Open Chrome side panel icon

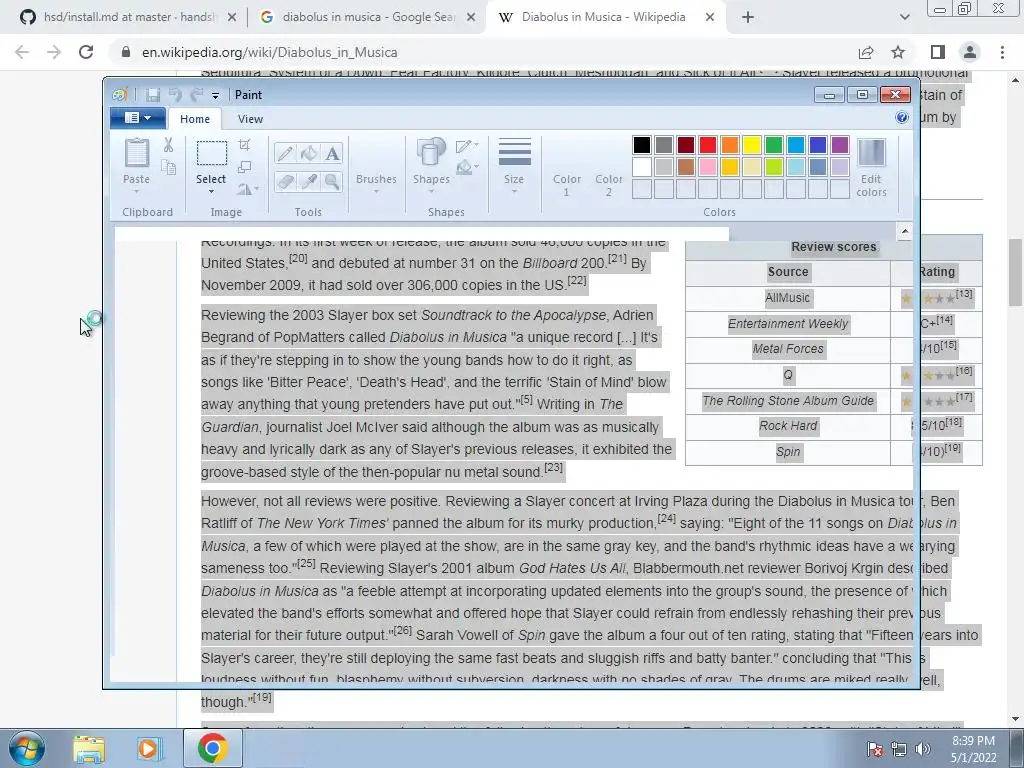[x=938, y=52]
